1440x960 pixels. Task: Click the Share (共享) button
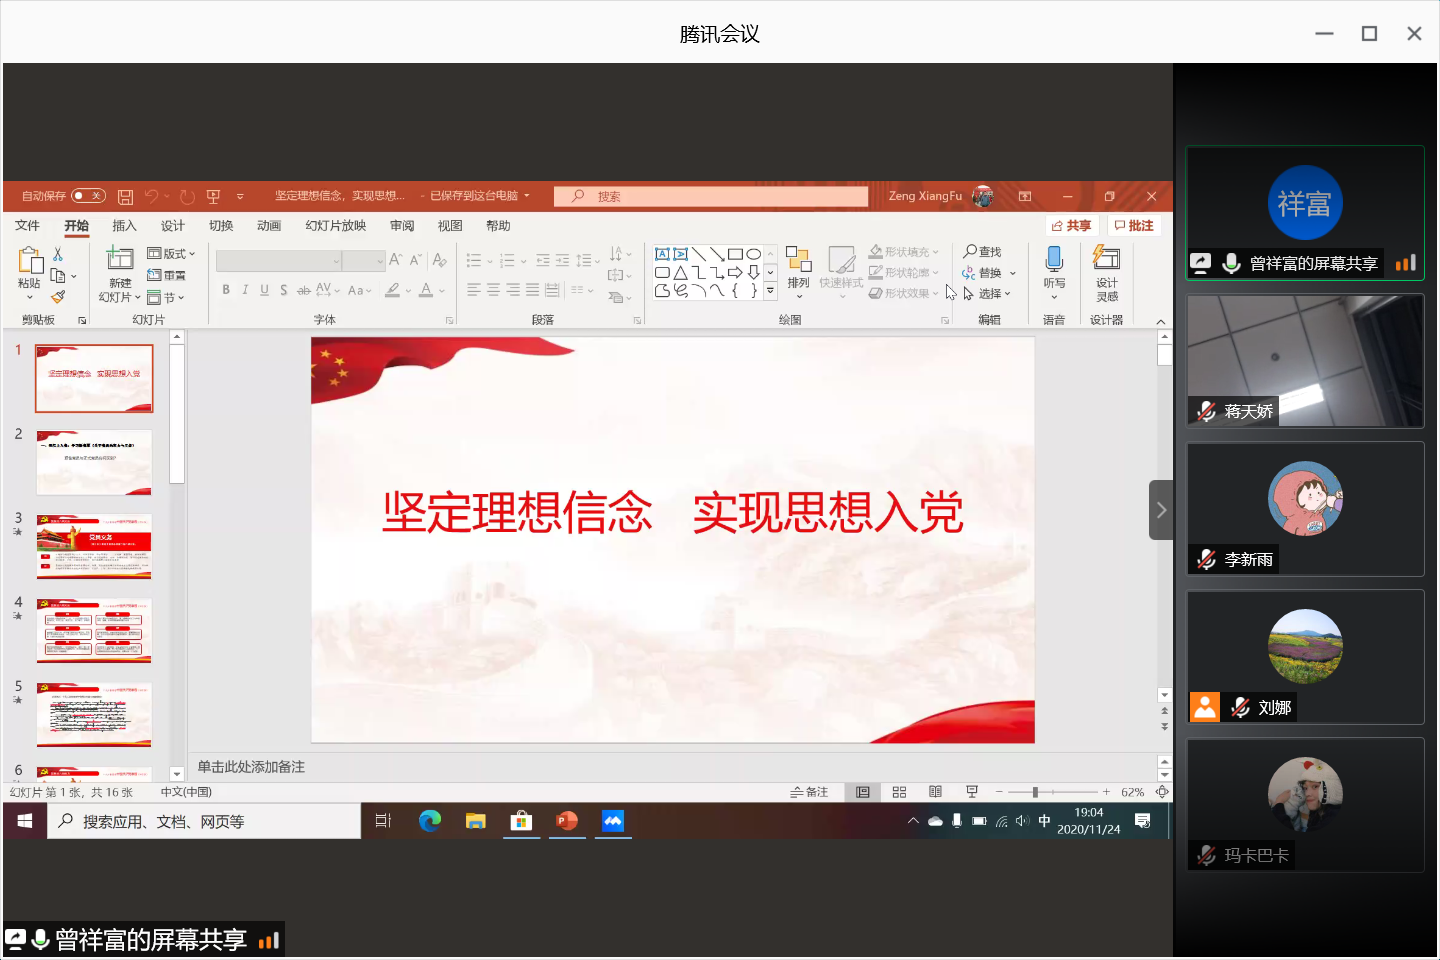[x=1071, y=226]
